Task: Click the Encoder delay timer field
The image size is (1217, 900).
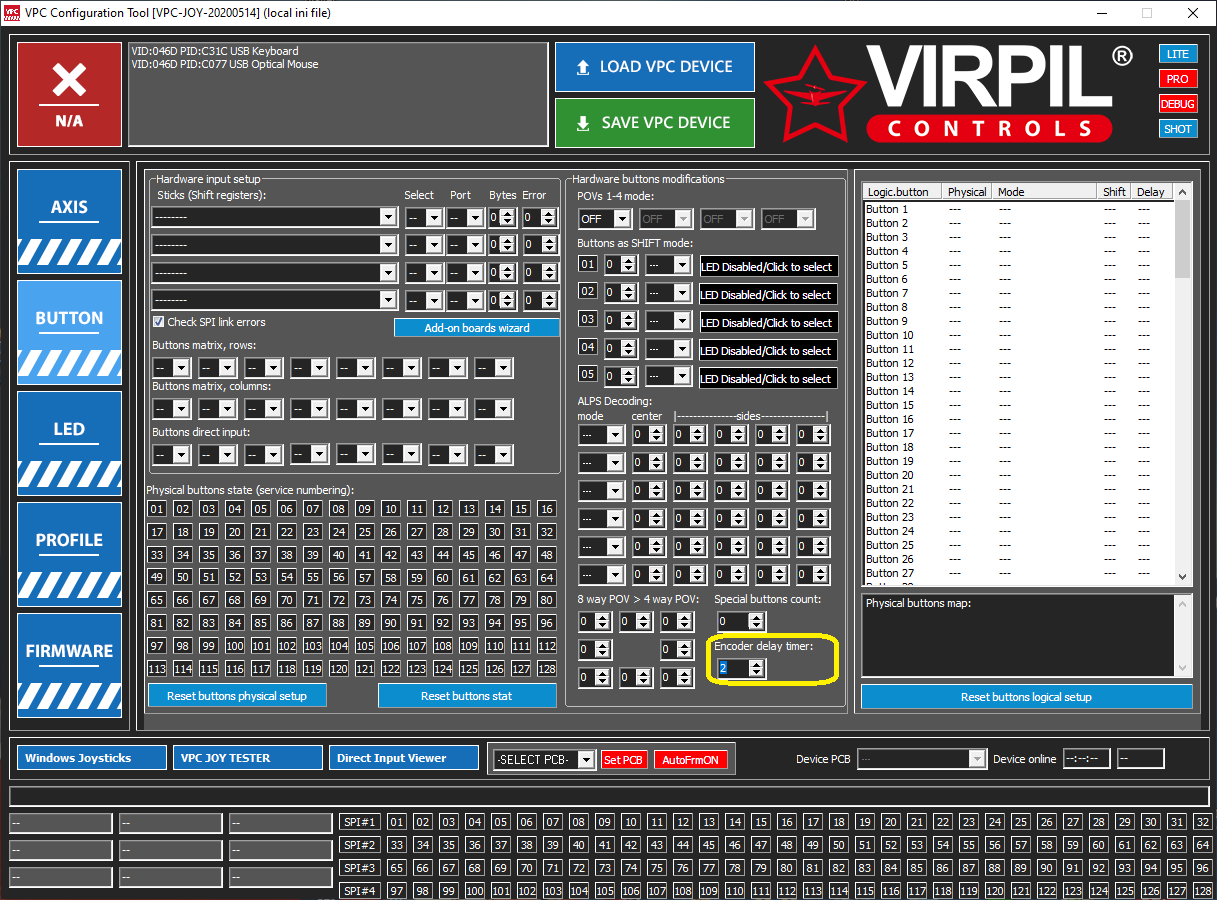Action: (x=741, y=668)
